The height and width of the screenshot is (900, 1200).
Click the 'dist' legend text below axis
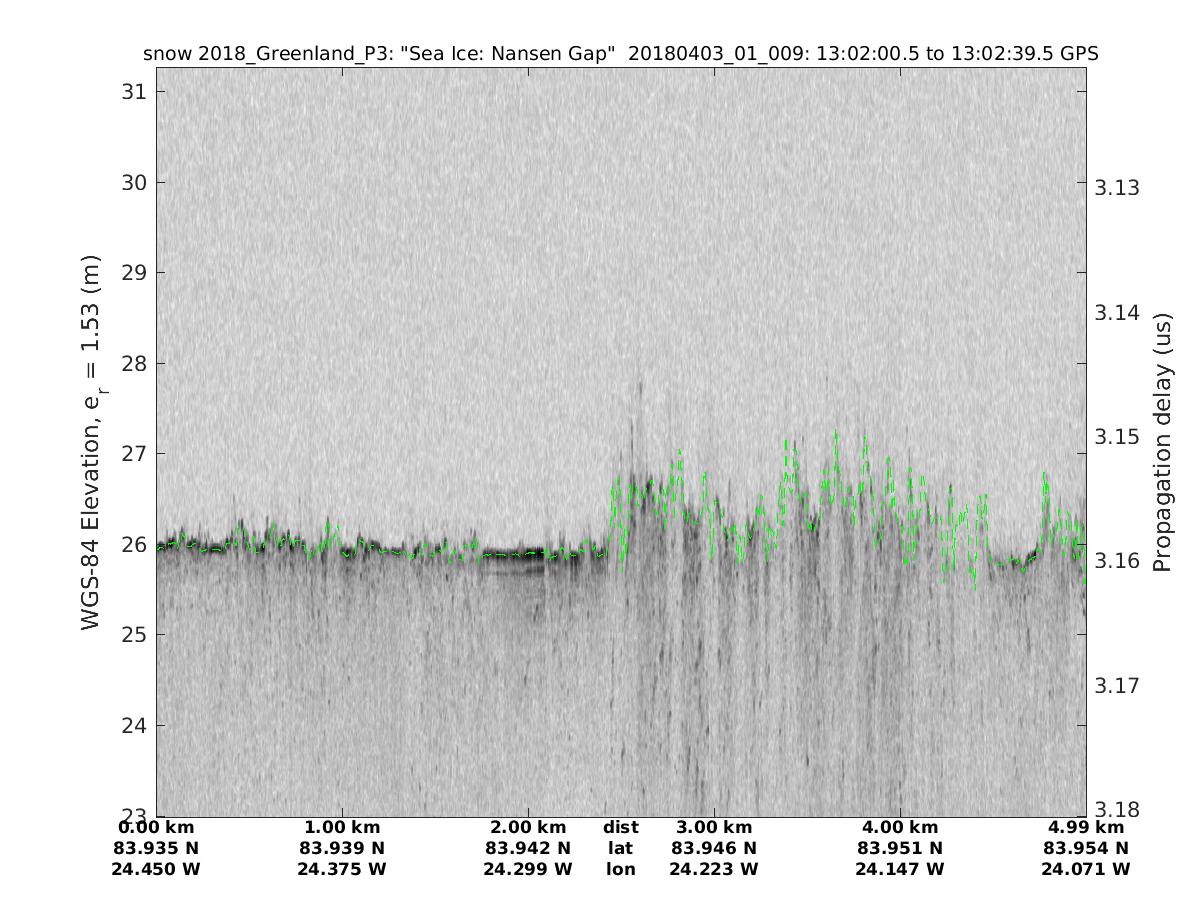pyautogui.click(x=620, y=827)
